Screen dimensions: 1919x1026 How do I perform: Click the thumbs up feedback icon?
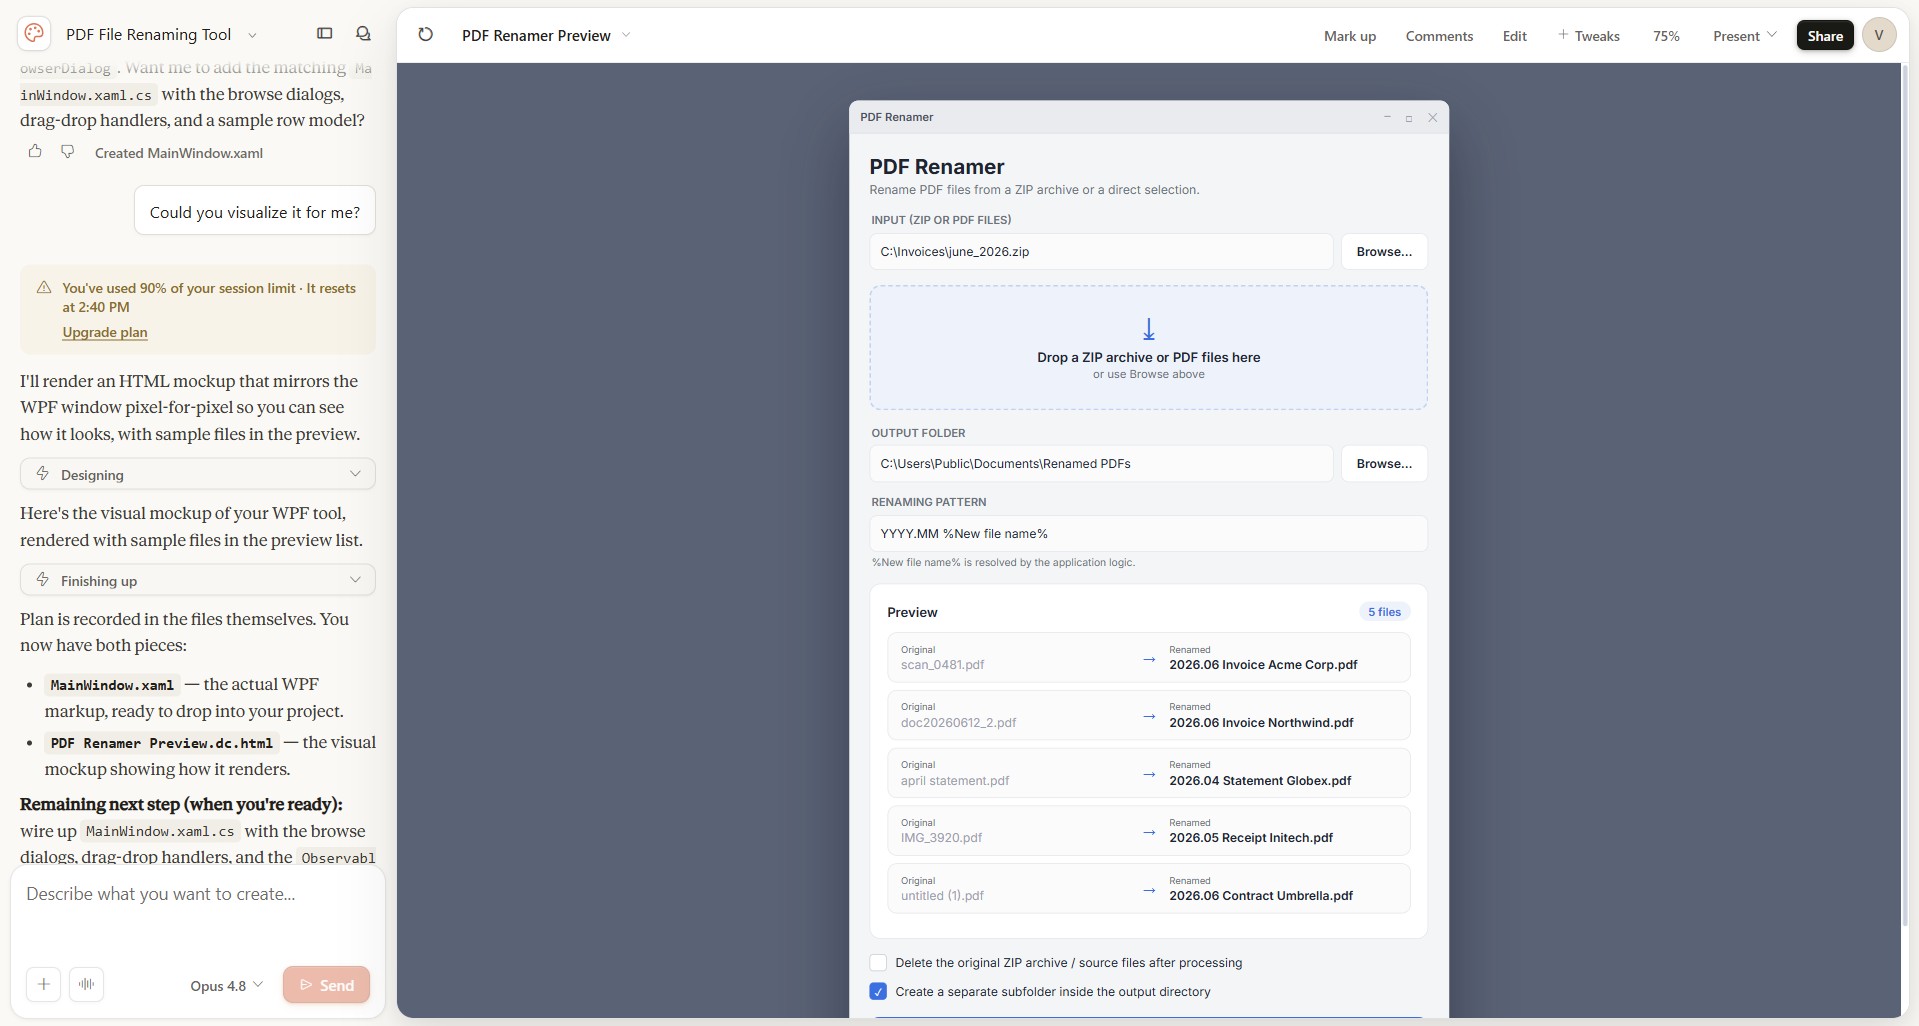coord(35,152)
